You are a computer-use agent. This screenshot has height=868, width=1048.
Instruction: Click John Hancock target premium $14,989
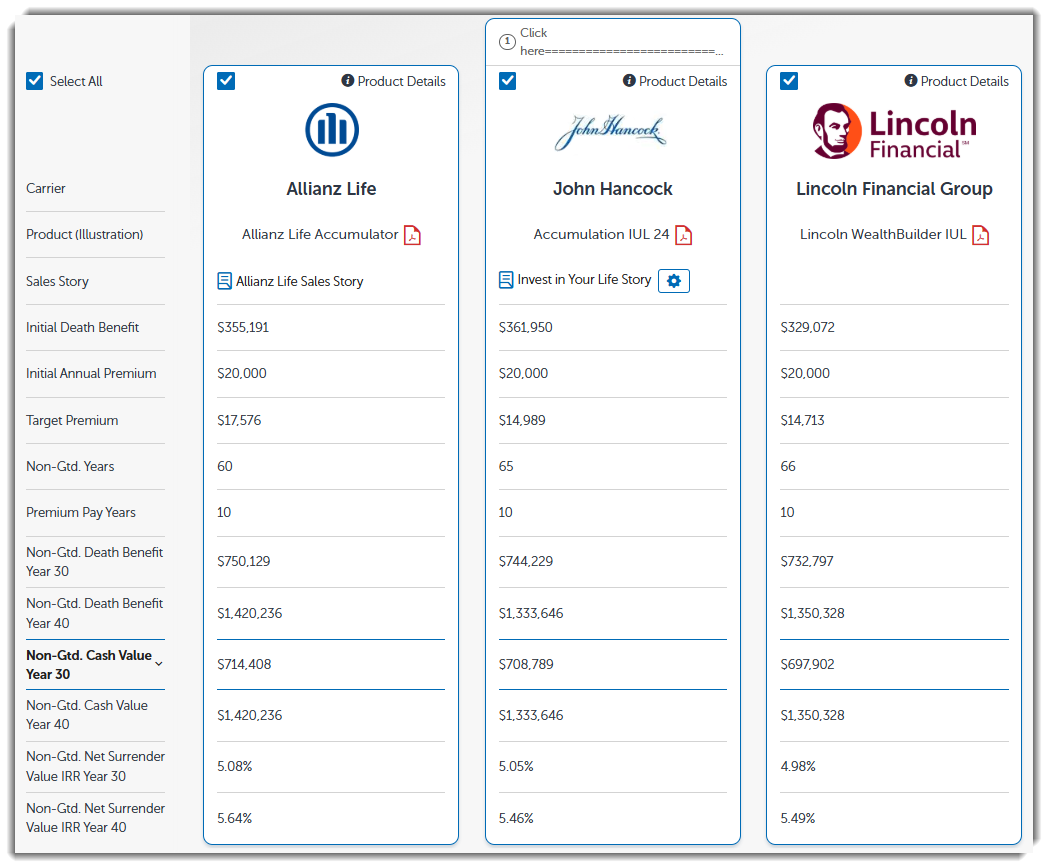coord(522,420)
